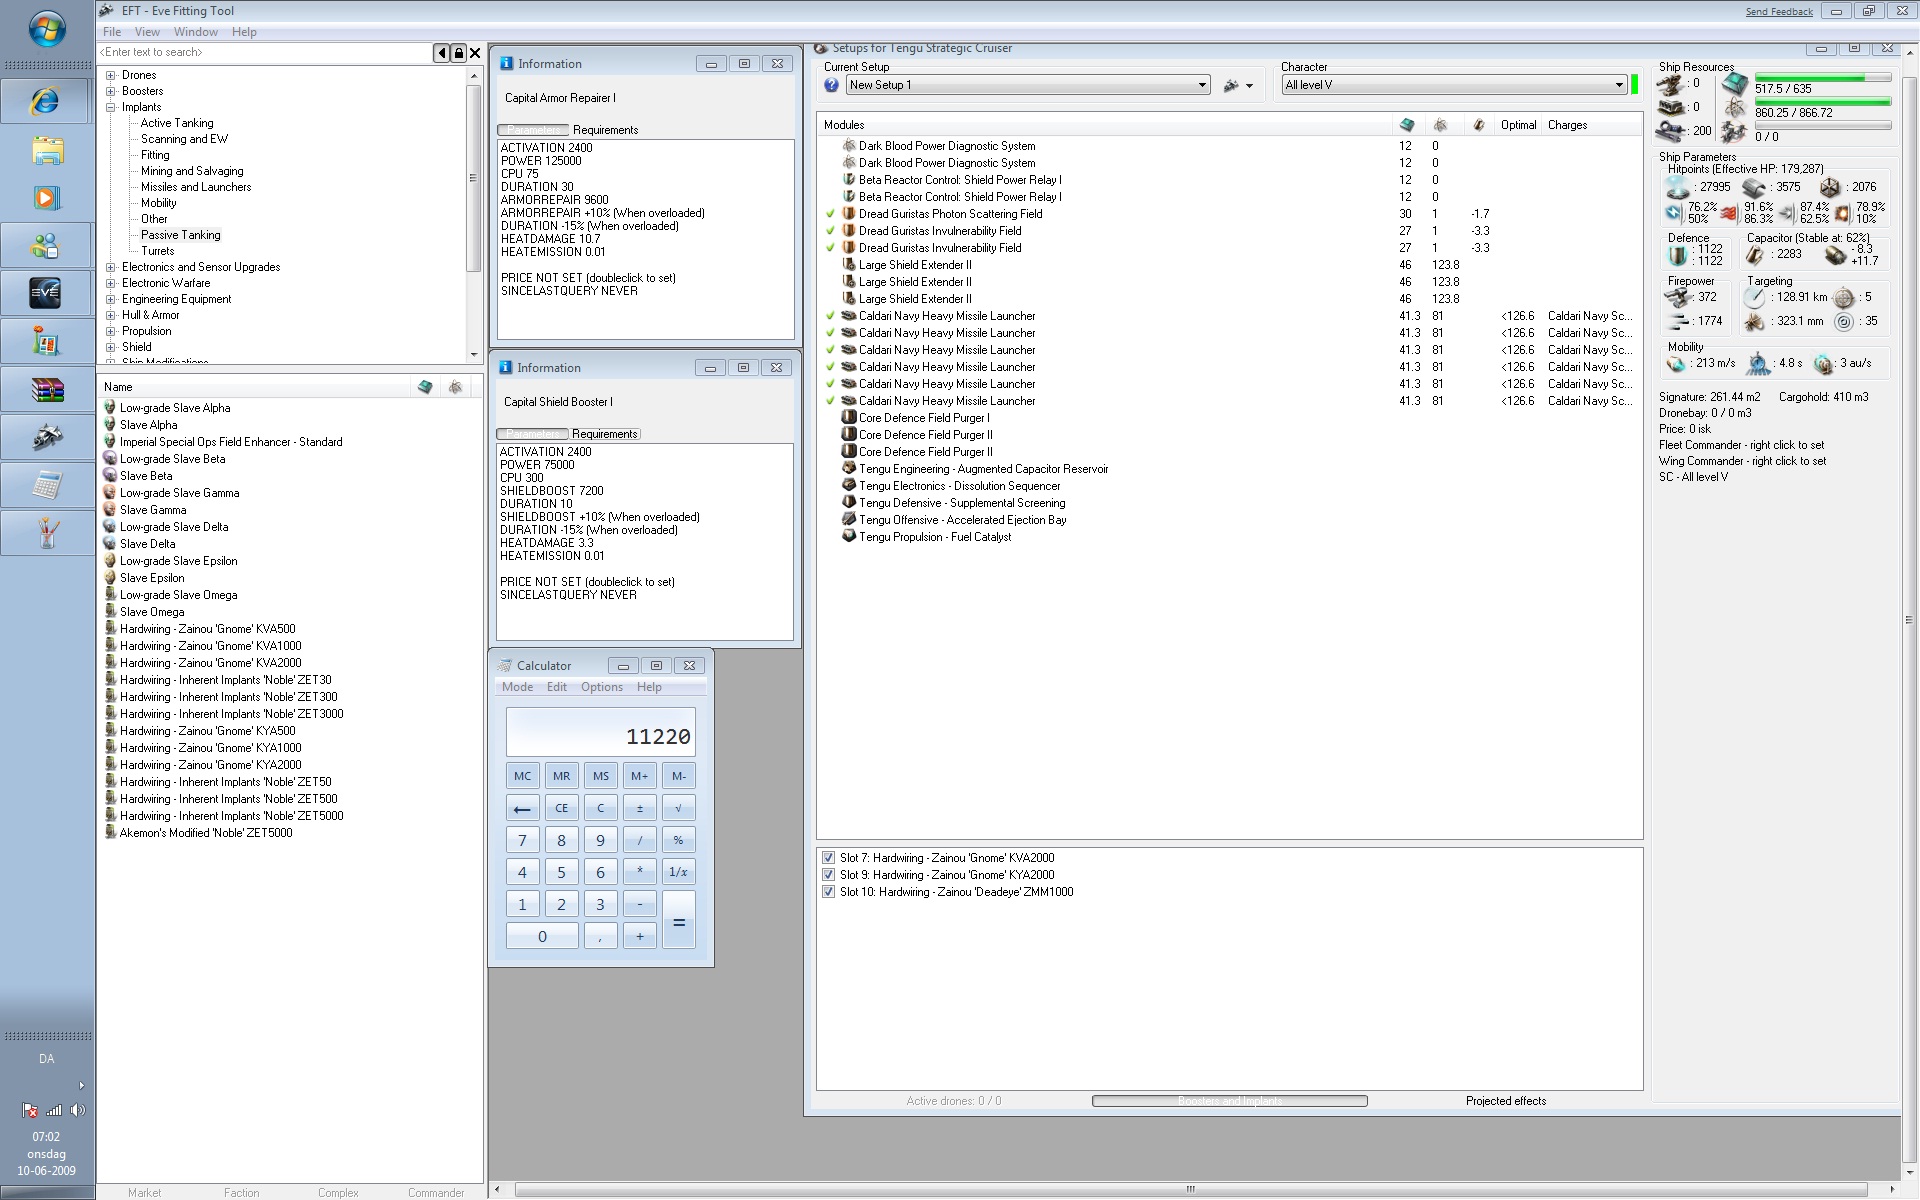1920x1200 pixels.
Task: Click the CPU column icon in Modules header
Action: pyautogui.click(x=1407, y=125)
